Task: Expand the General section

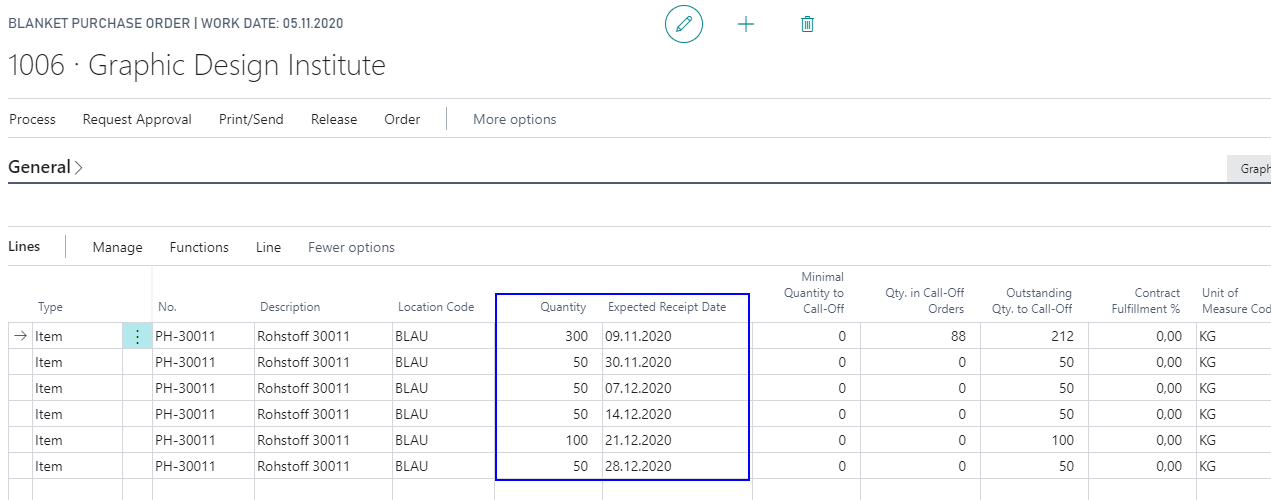Action: pos(45,167)
